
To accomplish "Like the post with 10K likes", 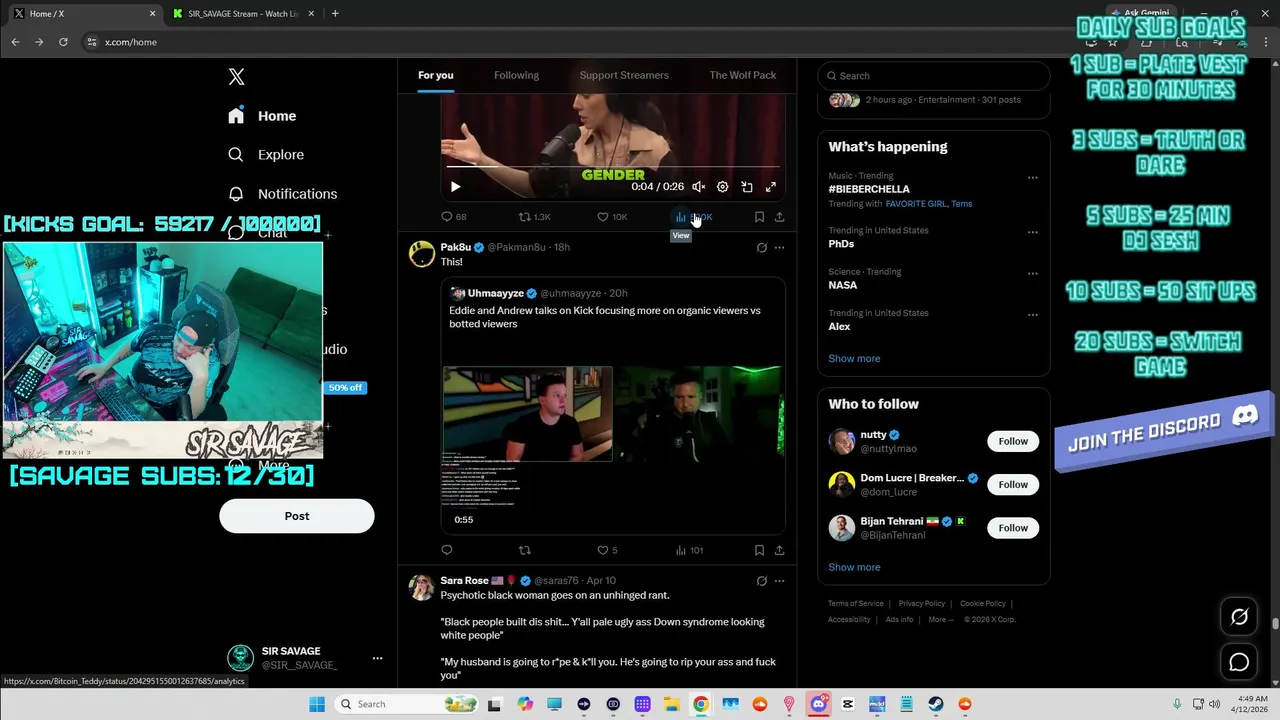I will [612, 217].
